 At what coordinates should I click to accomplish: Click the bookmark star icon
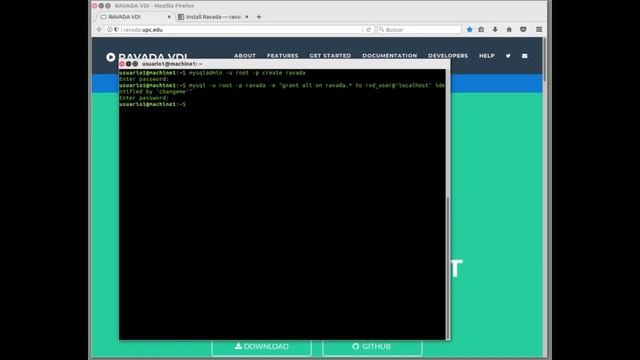(469, 29)
